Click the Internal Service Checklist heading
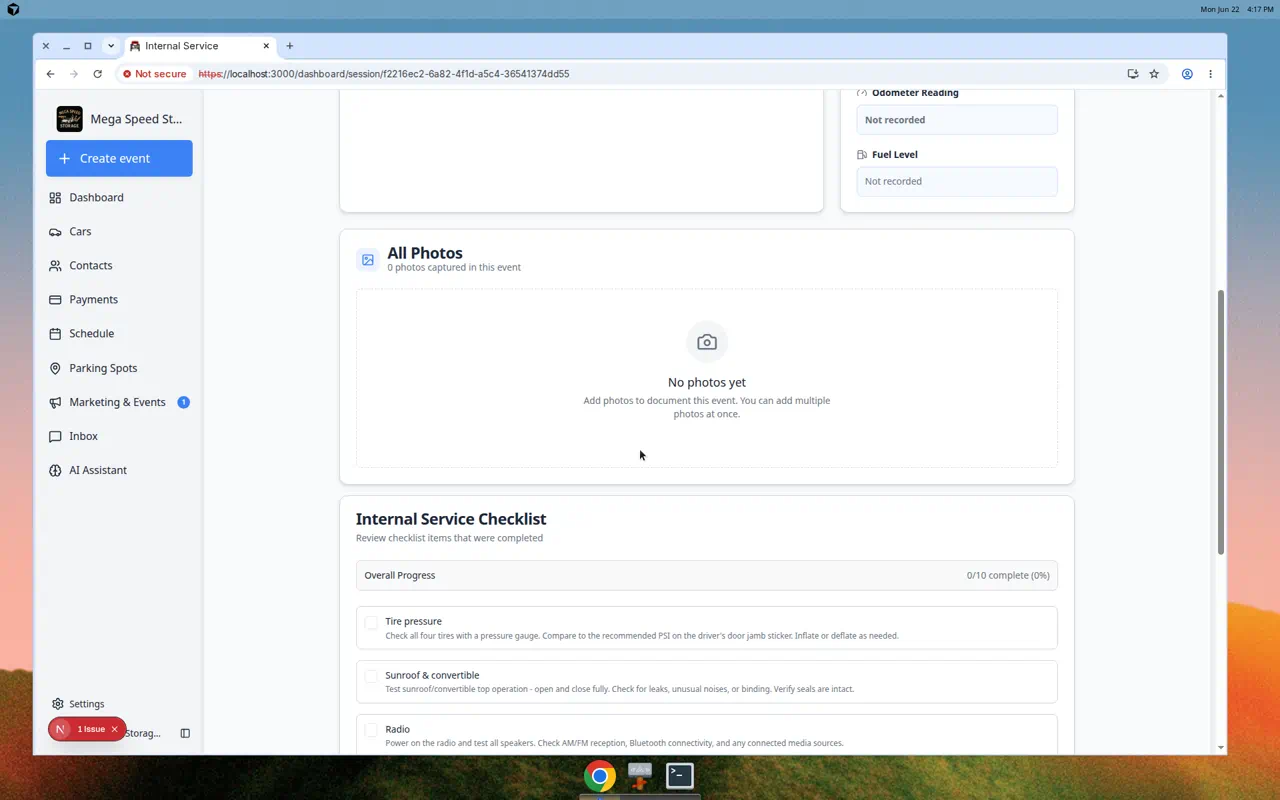The width and height of the screenshot is (1280, 800). (451, 519)
